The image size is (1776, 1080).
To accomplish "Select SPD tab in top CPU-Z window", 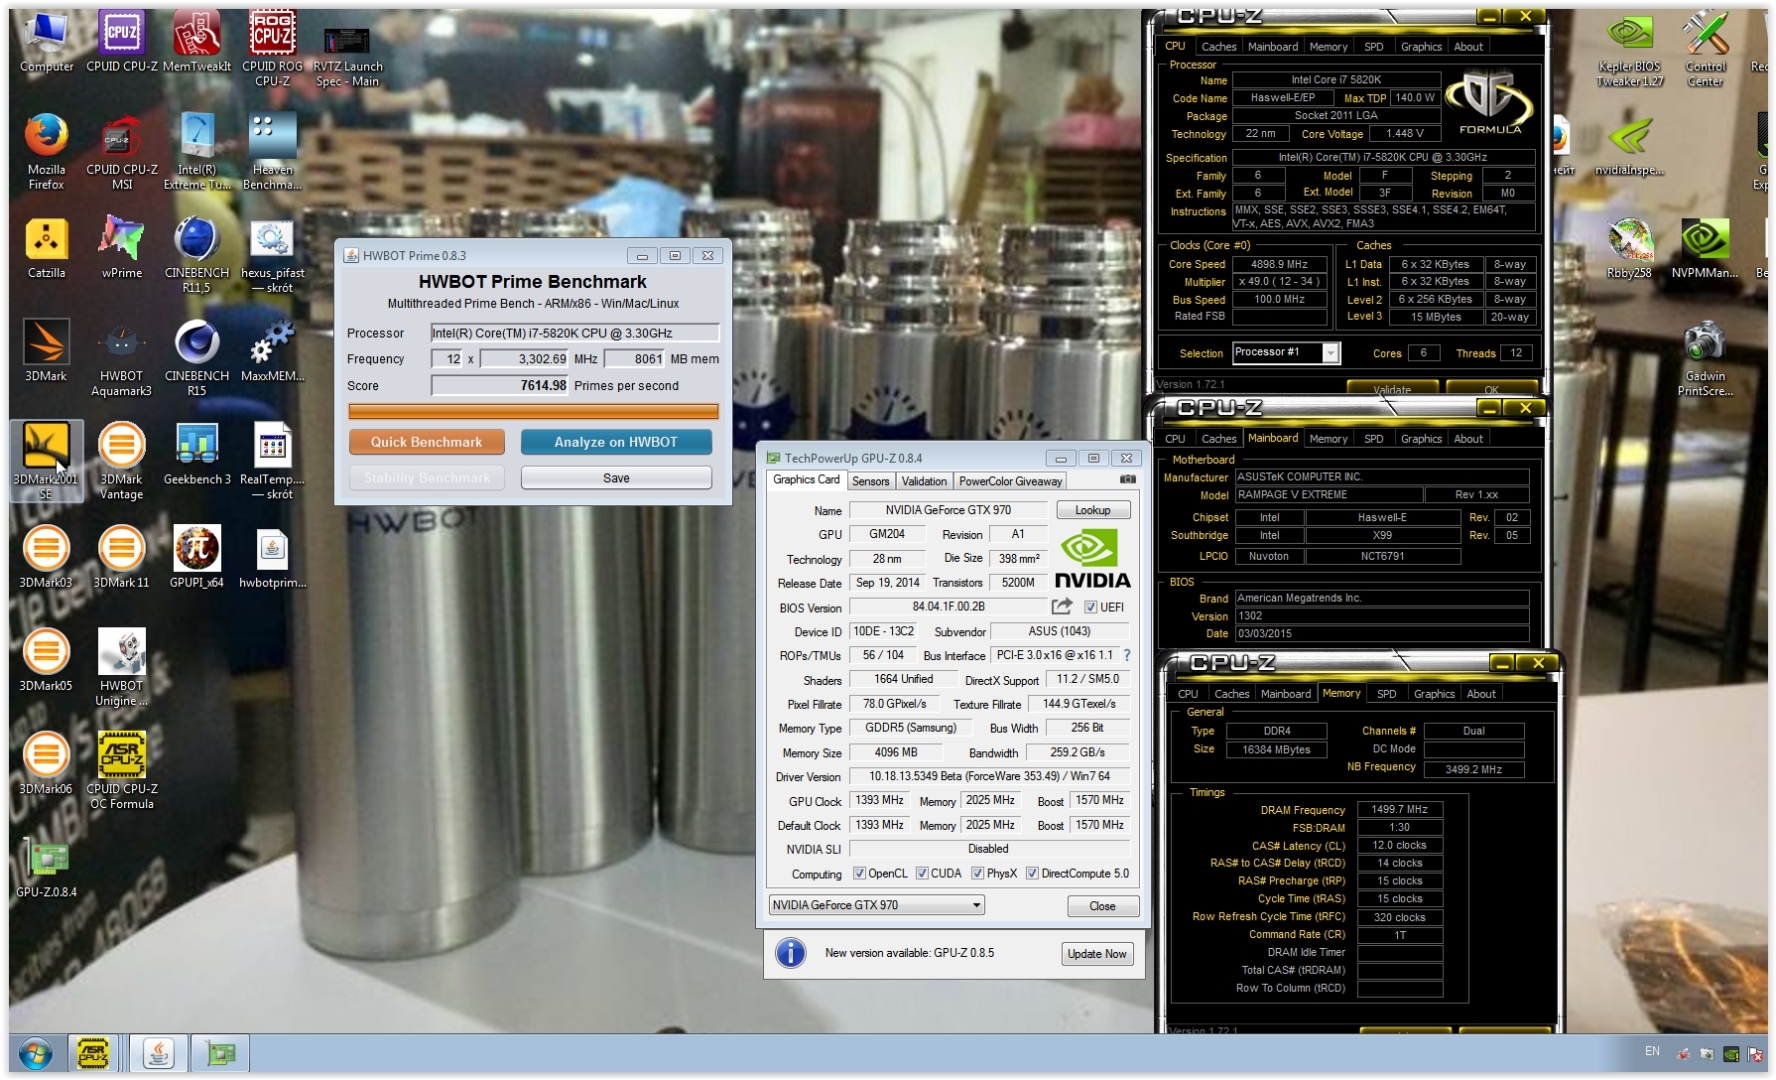I will point(1373,46).
